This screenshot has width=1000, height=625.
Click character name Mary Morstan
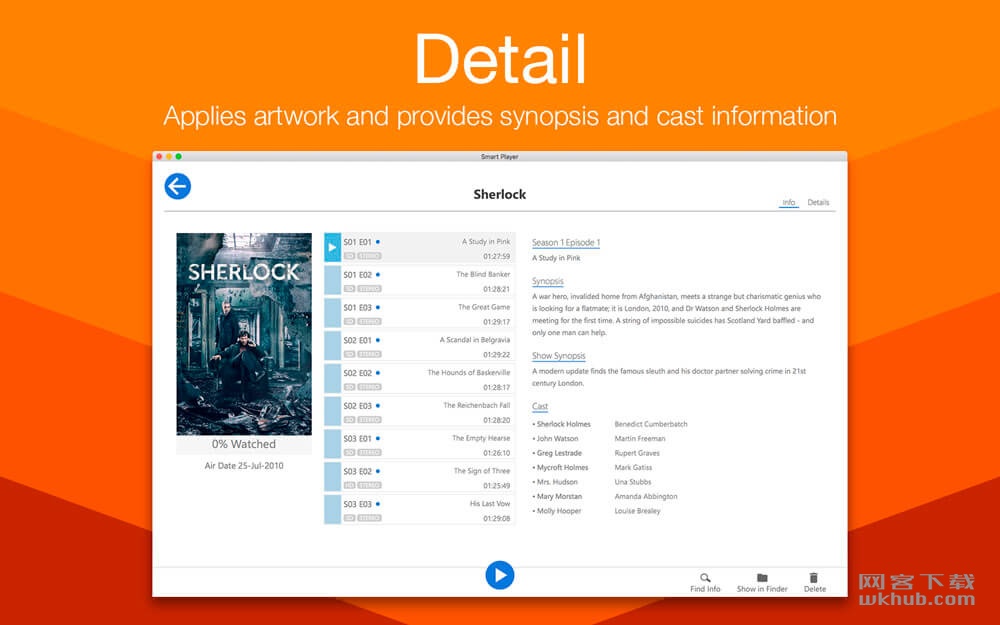point(559,496)
